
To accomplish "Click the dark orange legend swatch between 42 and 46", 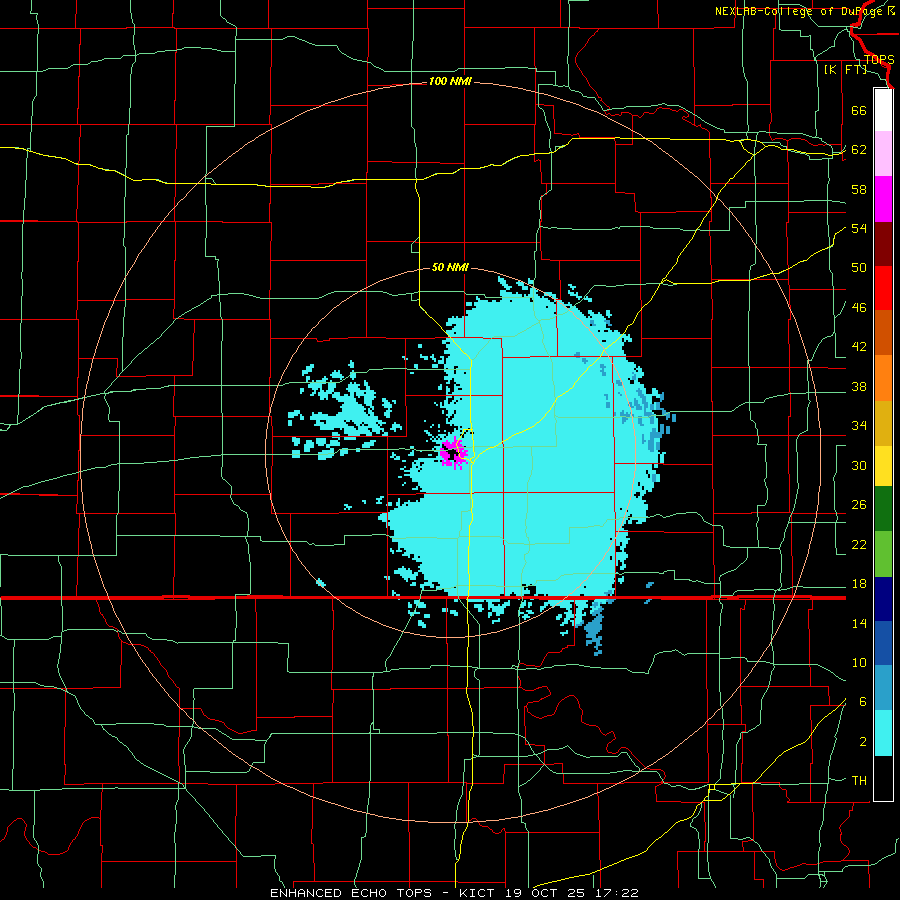I will tap(883, 333).
